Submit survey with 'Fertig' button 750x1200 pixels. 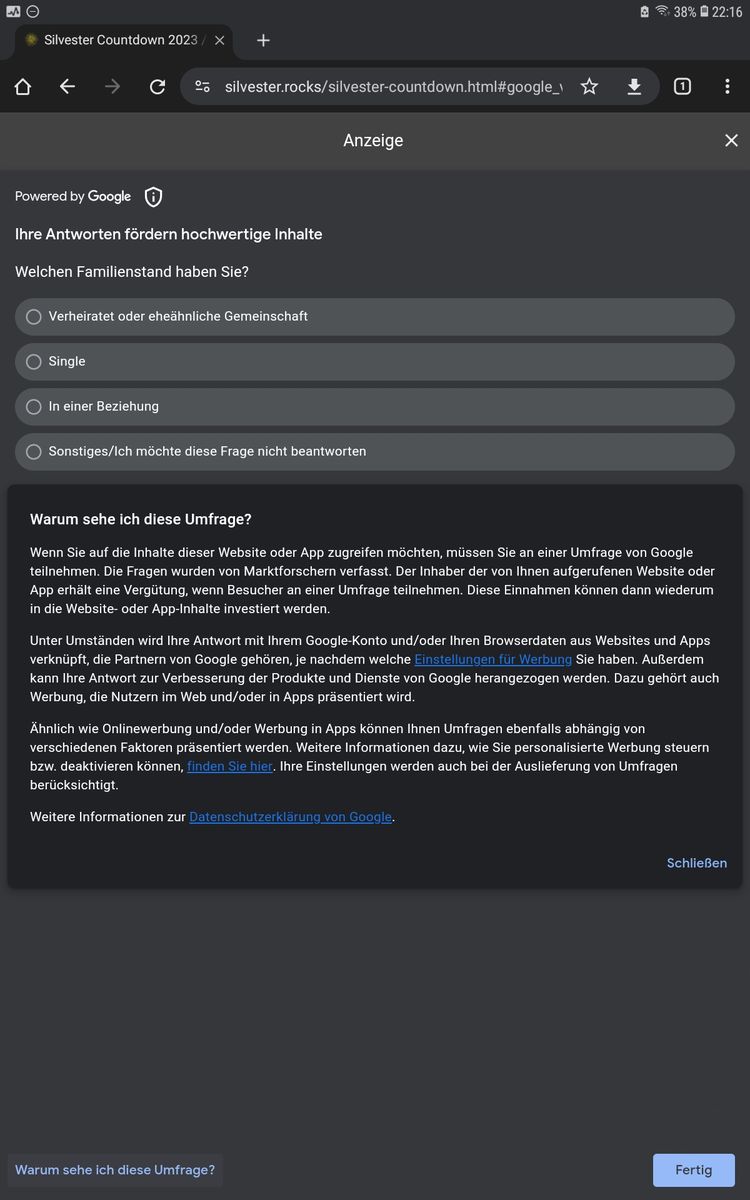[x=693, y=1170]
